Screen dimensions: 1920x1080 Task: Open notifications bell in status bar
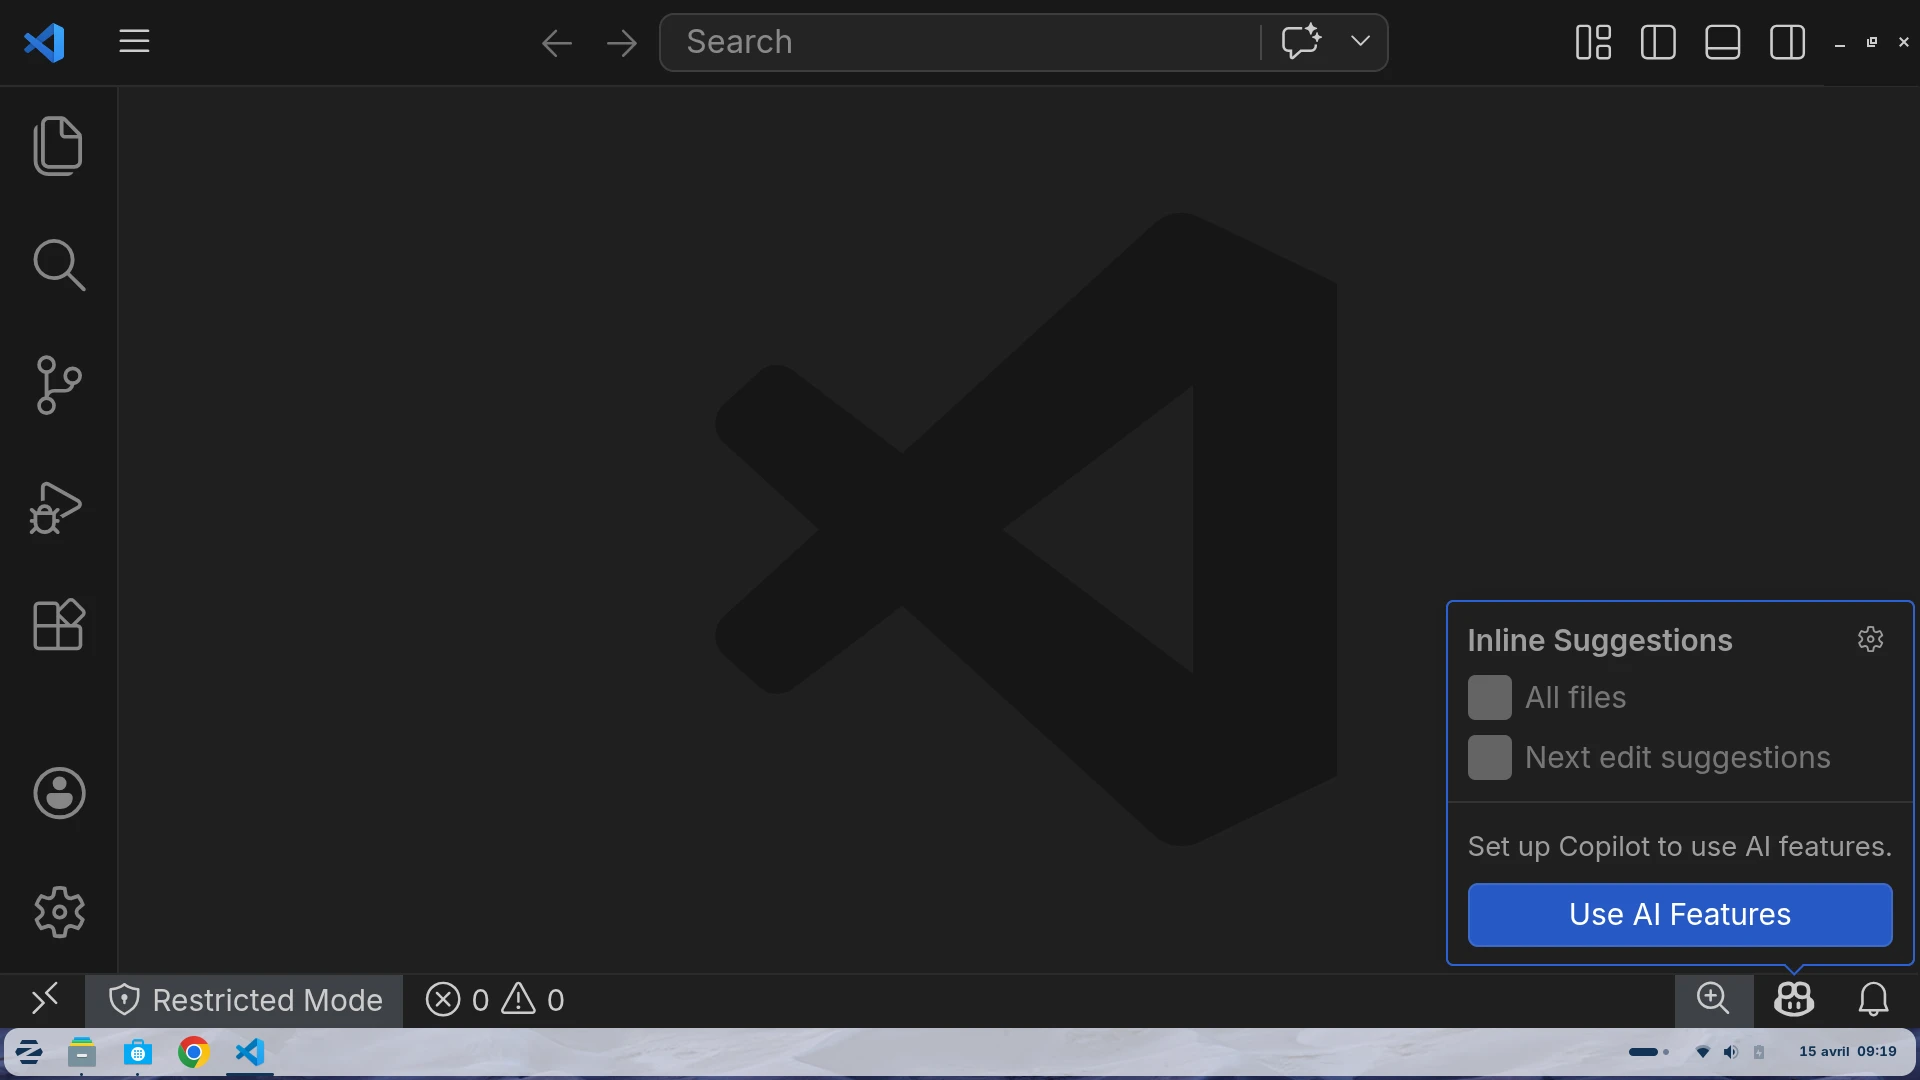(1873, 999)
